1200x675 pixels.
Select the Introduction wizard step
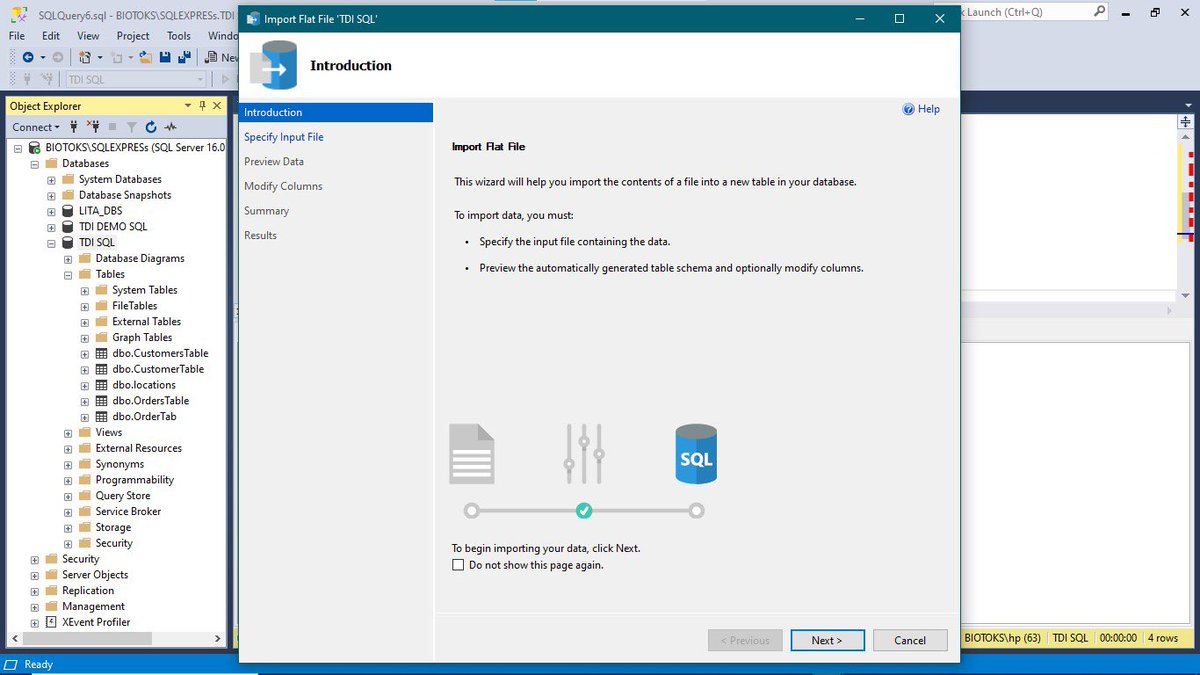coord(336,112)
